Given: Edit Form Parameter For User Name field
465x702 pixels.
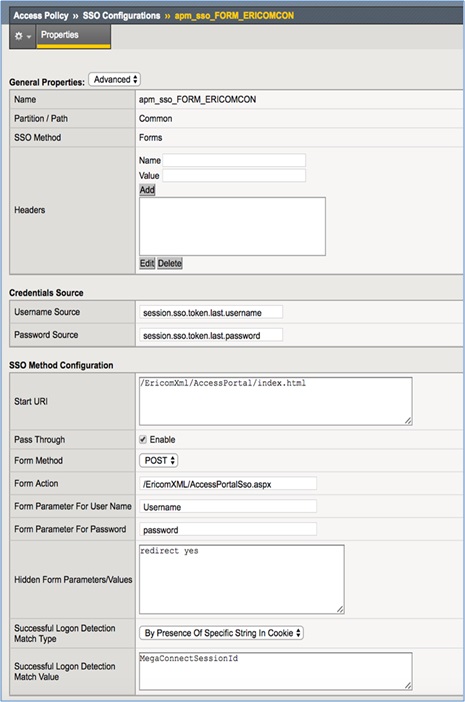Looking at the screenshot, I should (x=228, y=507).
